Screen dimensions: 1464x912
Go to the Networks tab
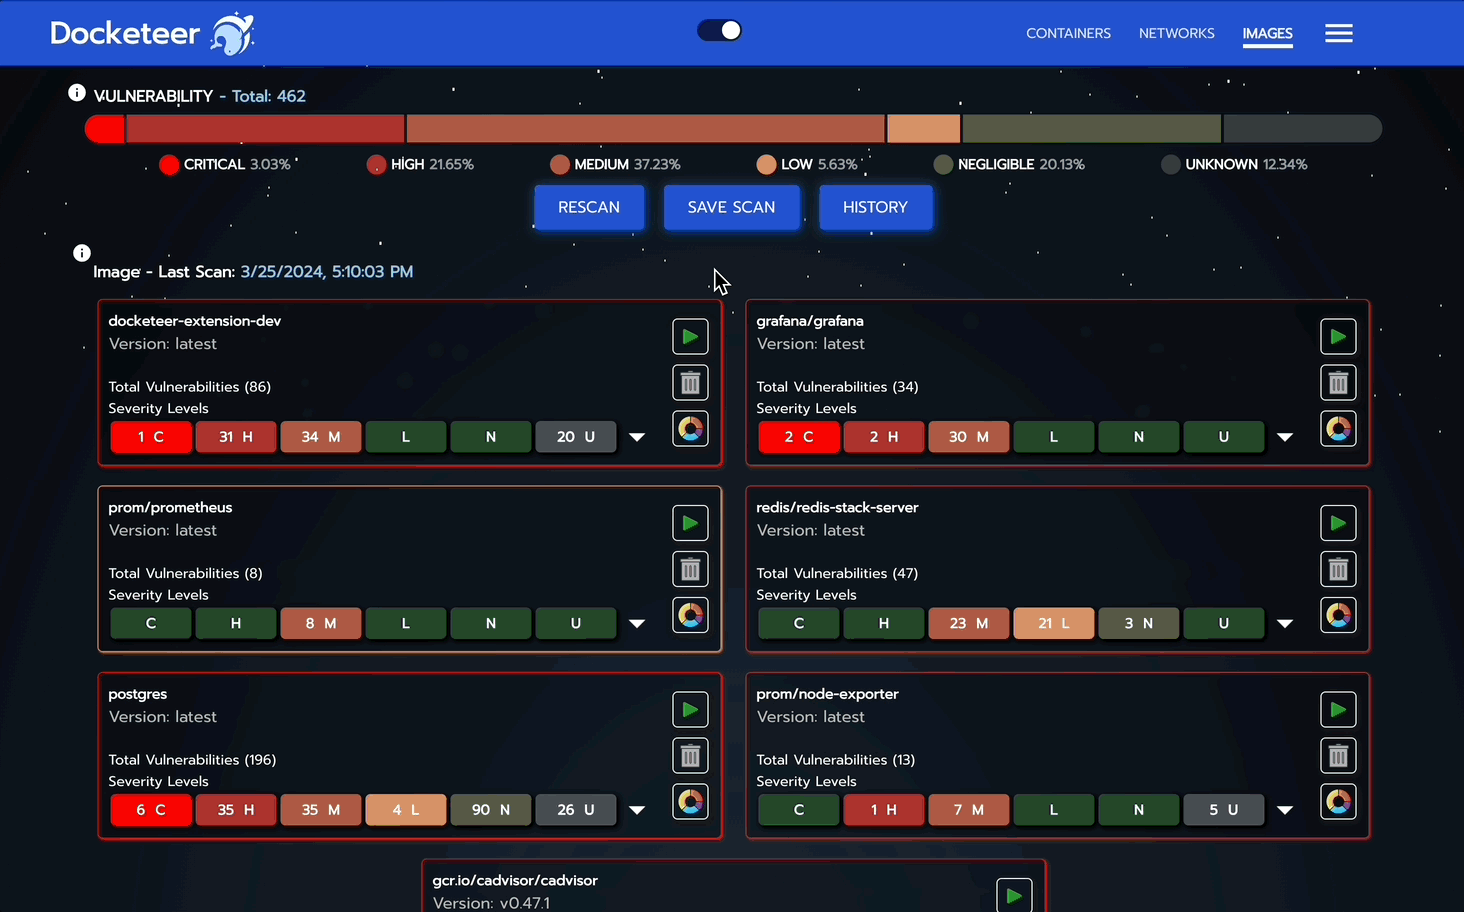(x=1176, y=33)
